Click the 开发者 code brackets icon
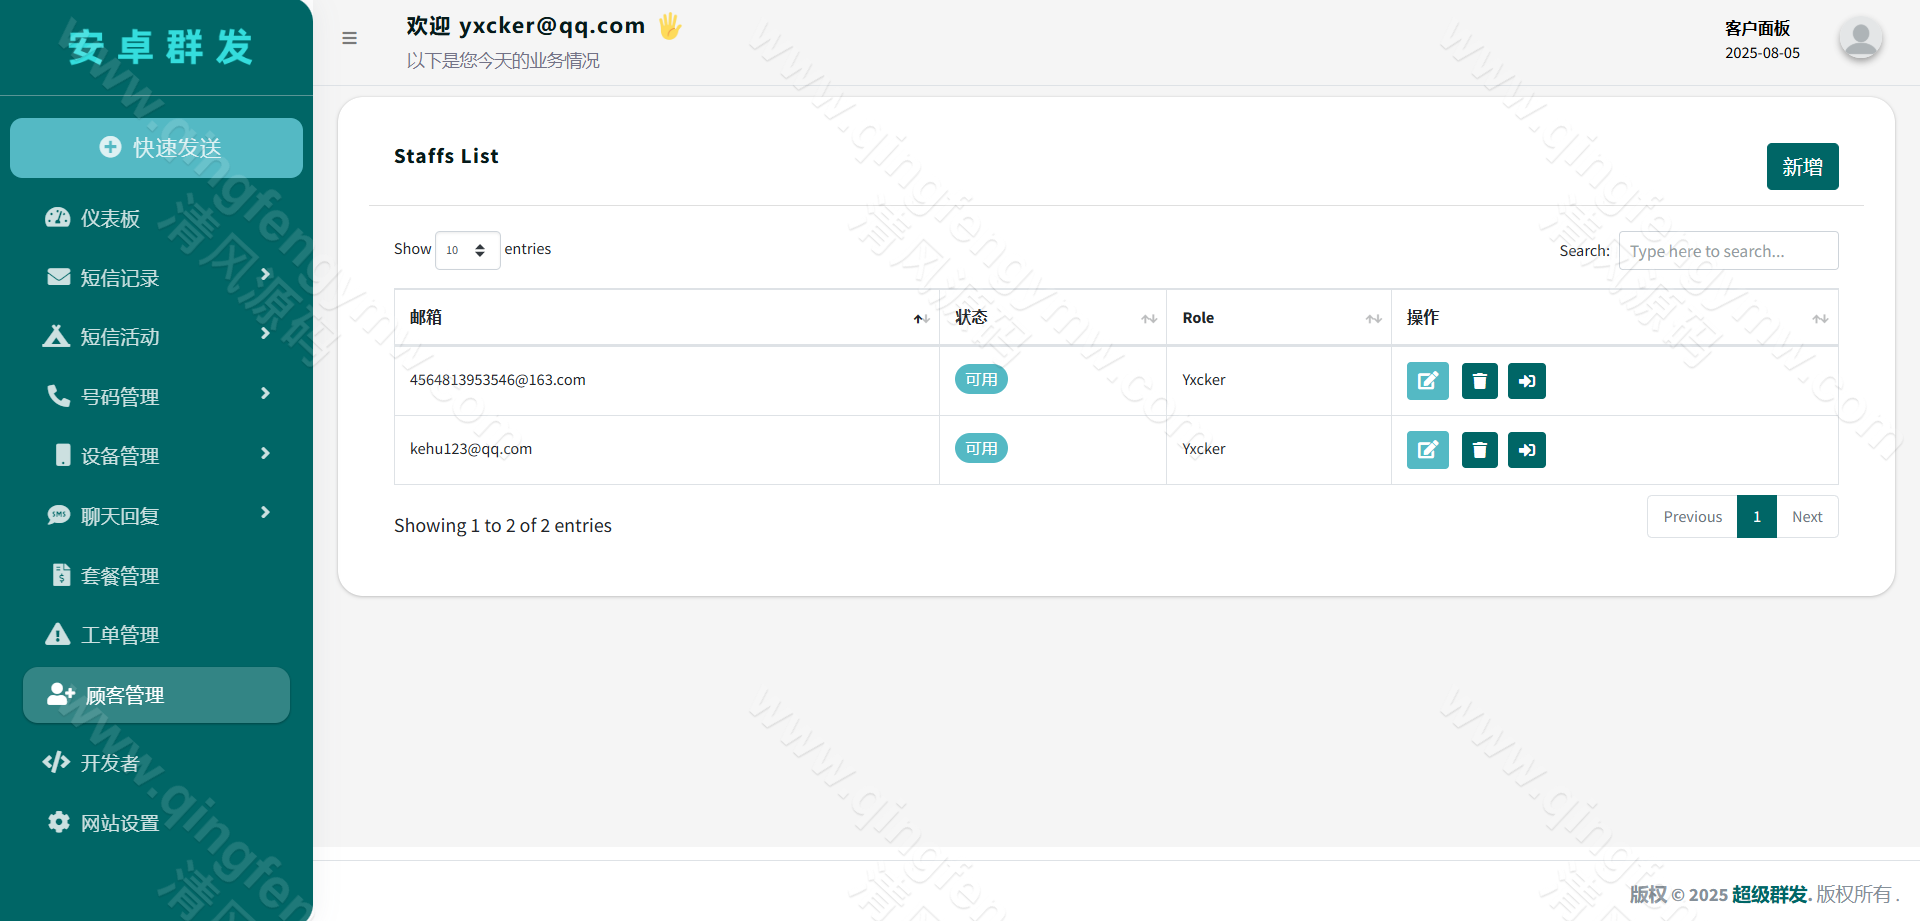Screen dimensions: 1920x921 click(x=56, y=762)
